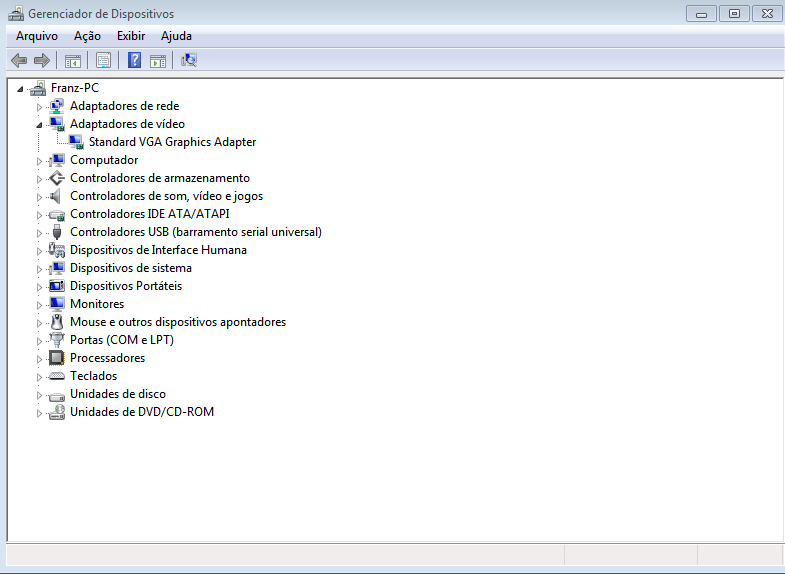Image resolution: width=785 pixels, height=574 pixels.
Task: Collapse Adaptadores de vídeo
Action: pyautogui.click(x=39, y=125)
